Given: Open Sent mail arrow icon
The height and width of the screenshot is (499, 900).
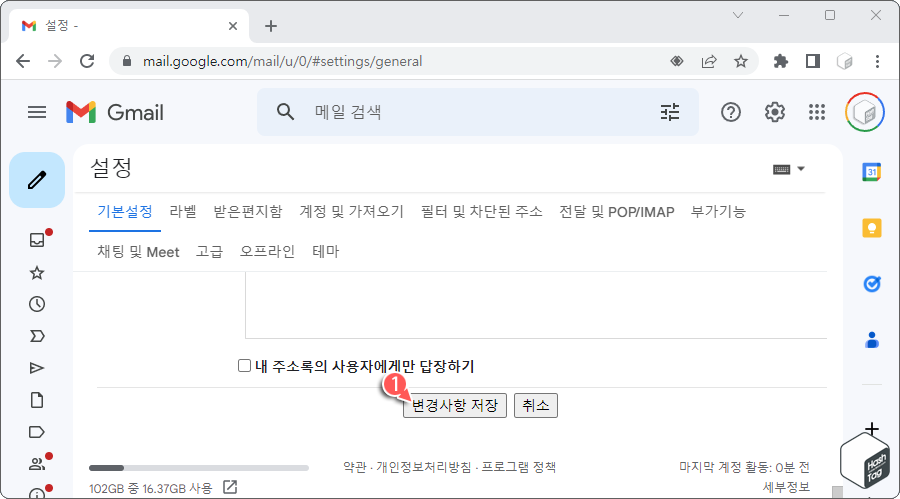Looking at the screenshot, I should pos(37,368).
